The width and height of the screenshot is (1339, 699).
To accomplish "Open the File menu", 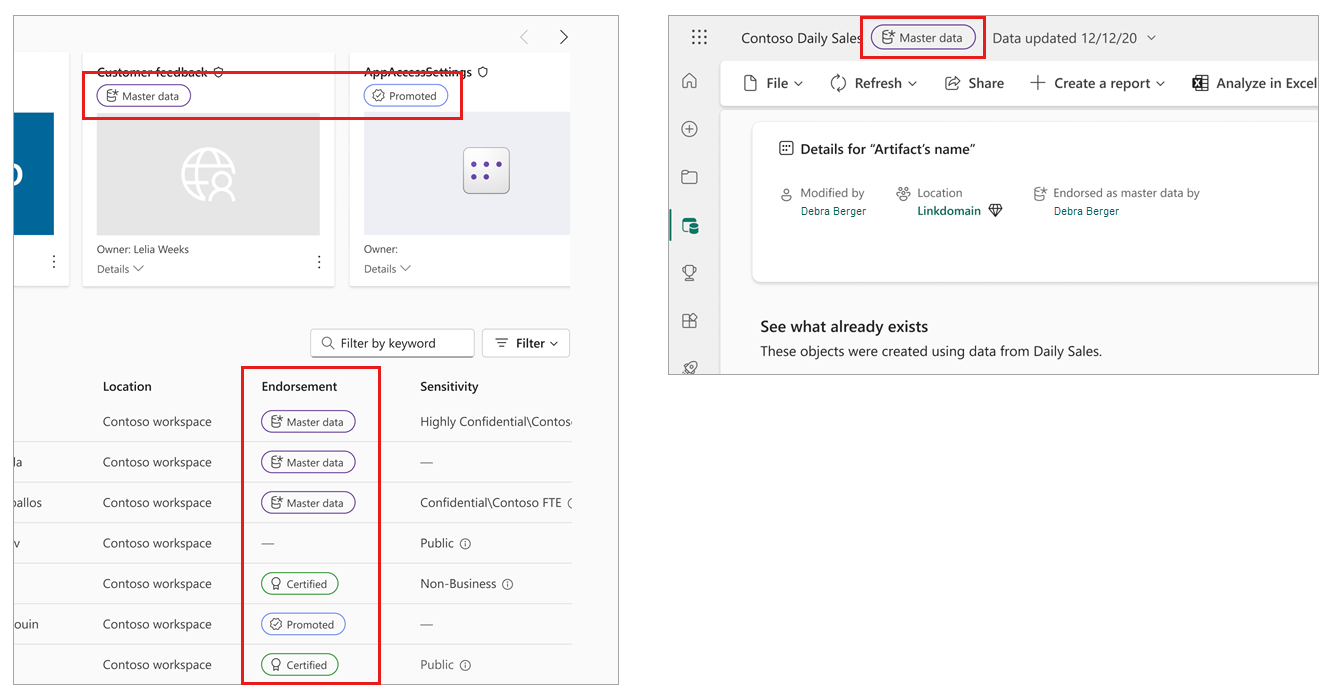I will (775, 83).
